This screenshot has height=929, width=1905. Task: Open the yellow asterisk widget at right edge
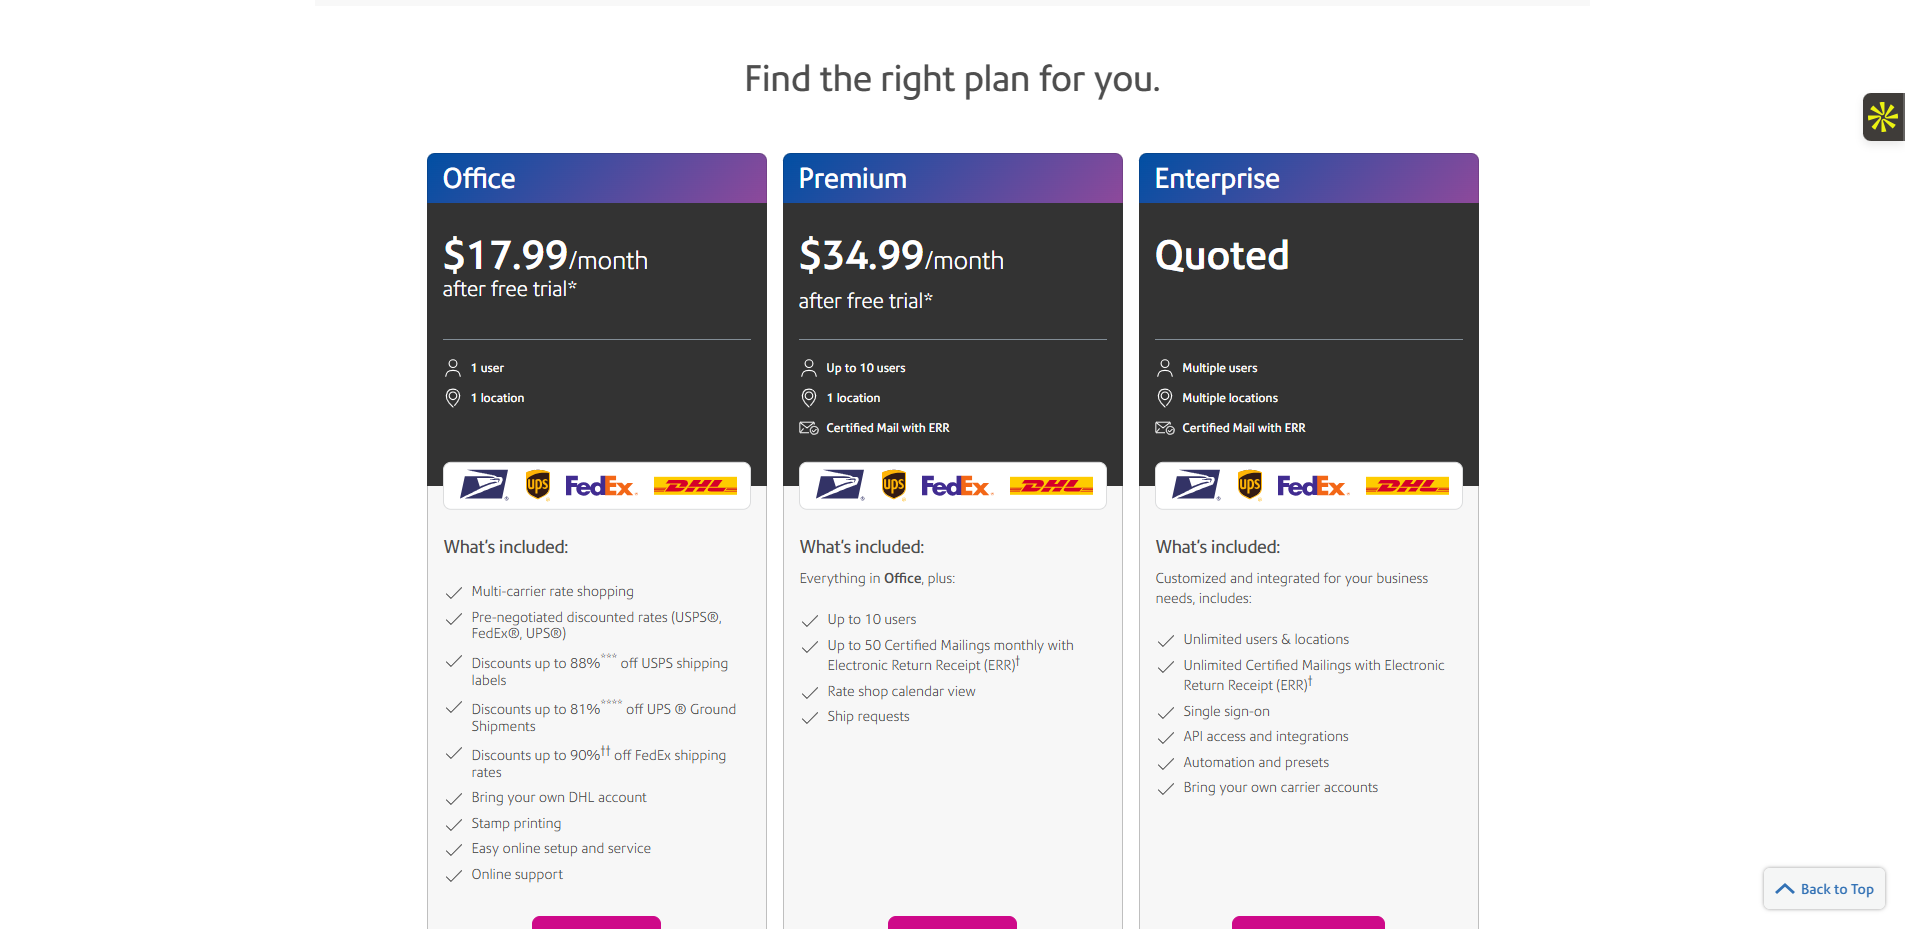point(1883,117)
